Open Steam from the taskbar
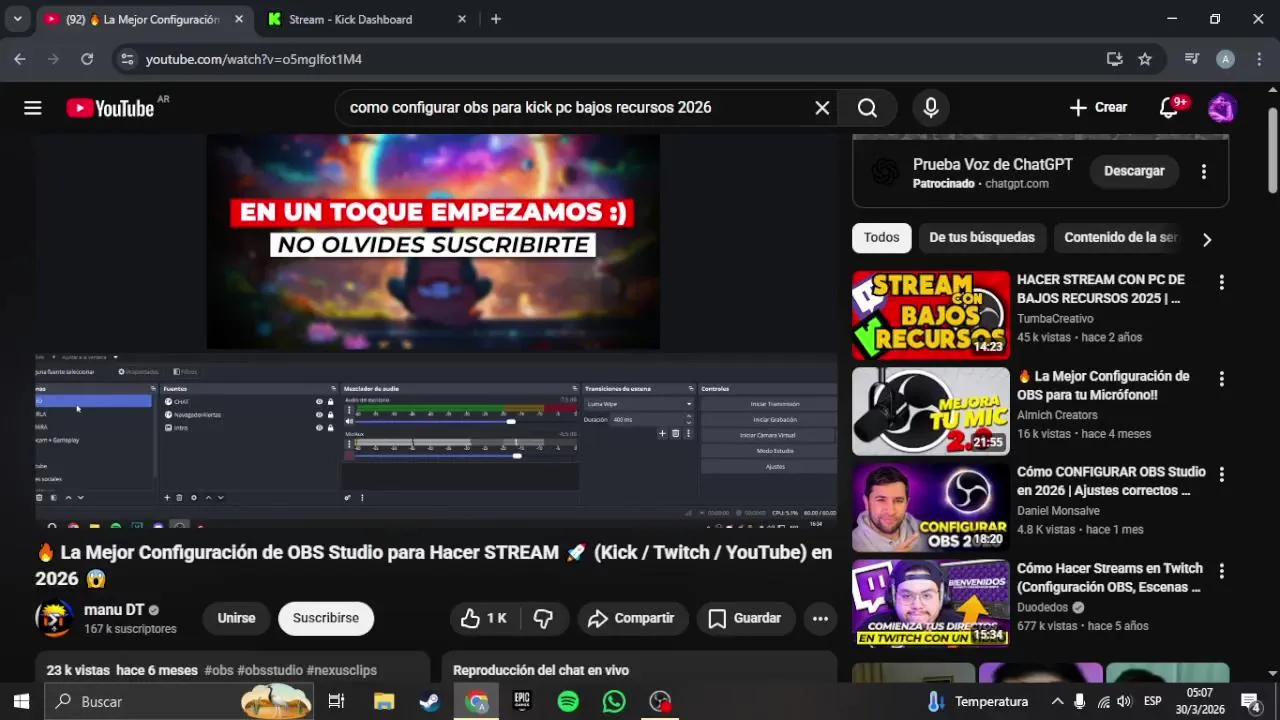Screen dimensions: 1280x720 [429, 702]
